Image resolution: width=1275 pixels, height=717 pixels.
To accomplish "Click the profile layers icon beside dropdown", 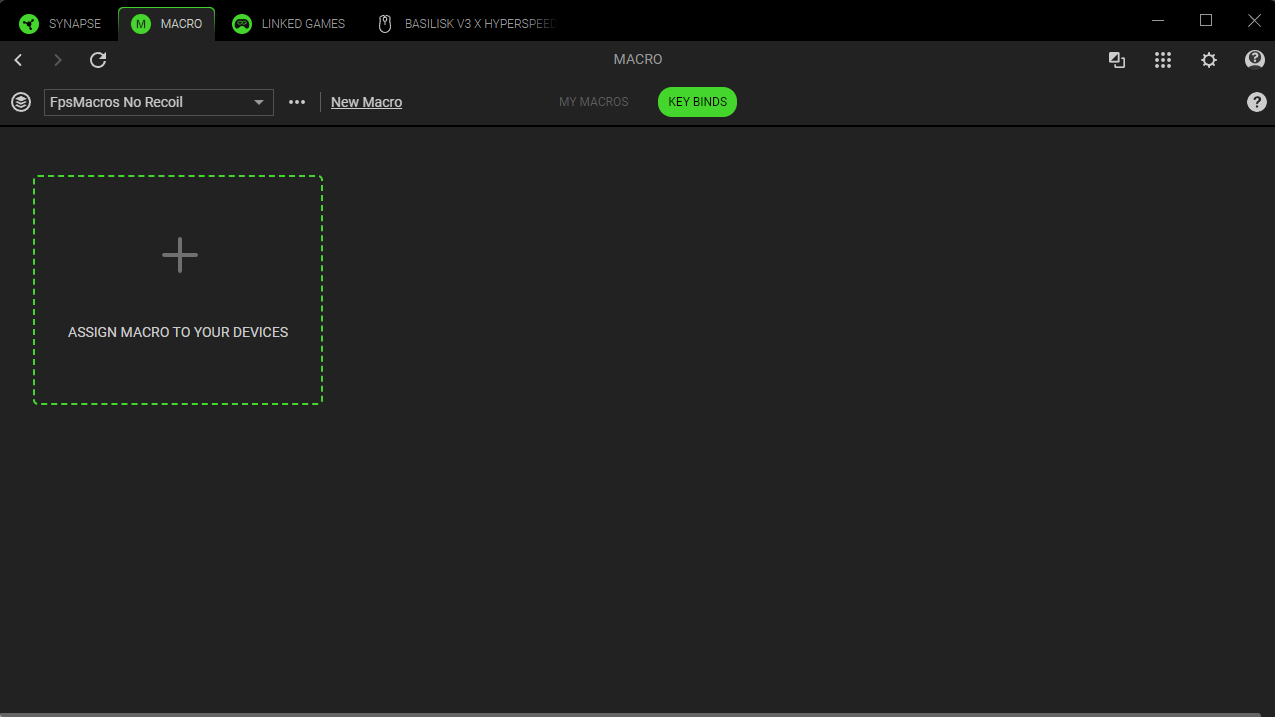I will 21,102.
